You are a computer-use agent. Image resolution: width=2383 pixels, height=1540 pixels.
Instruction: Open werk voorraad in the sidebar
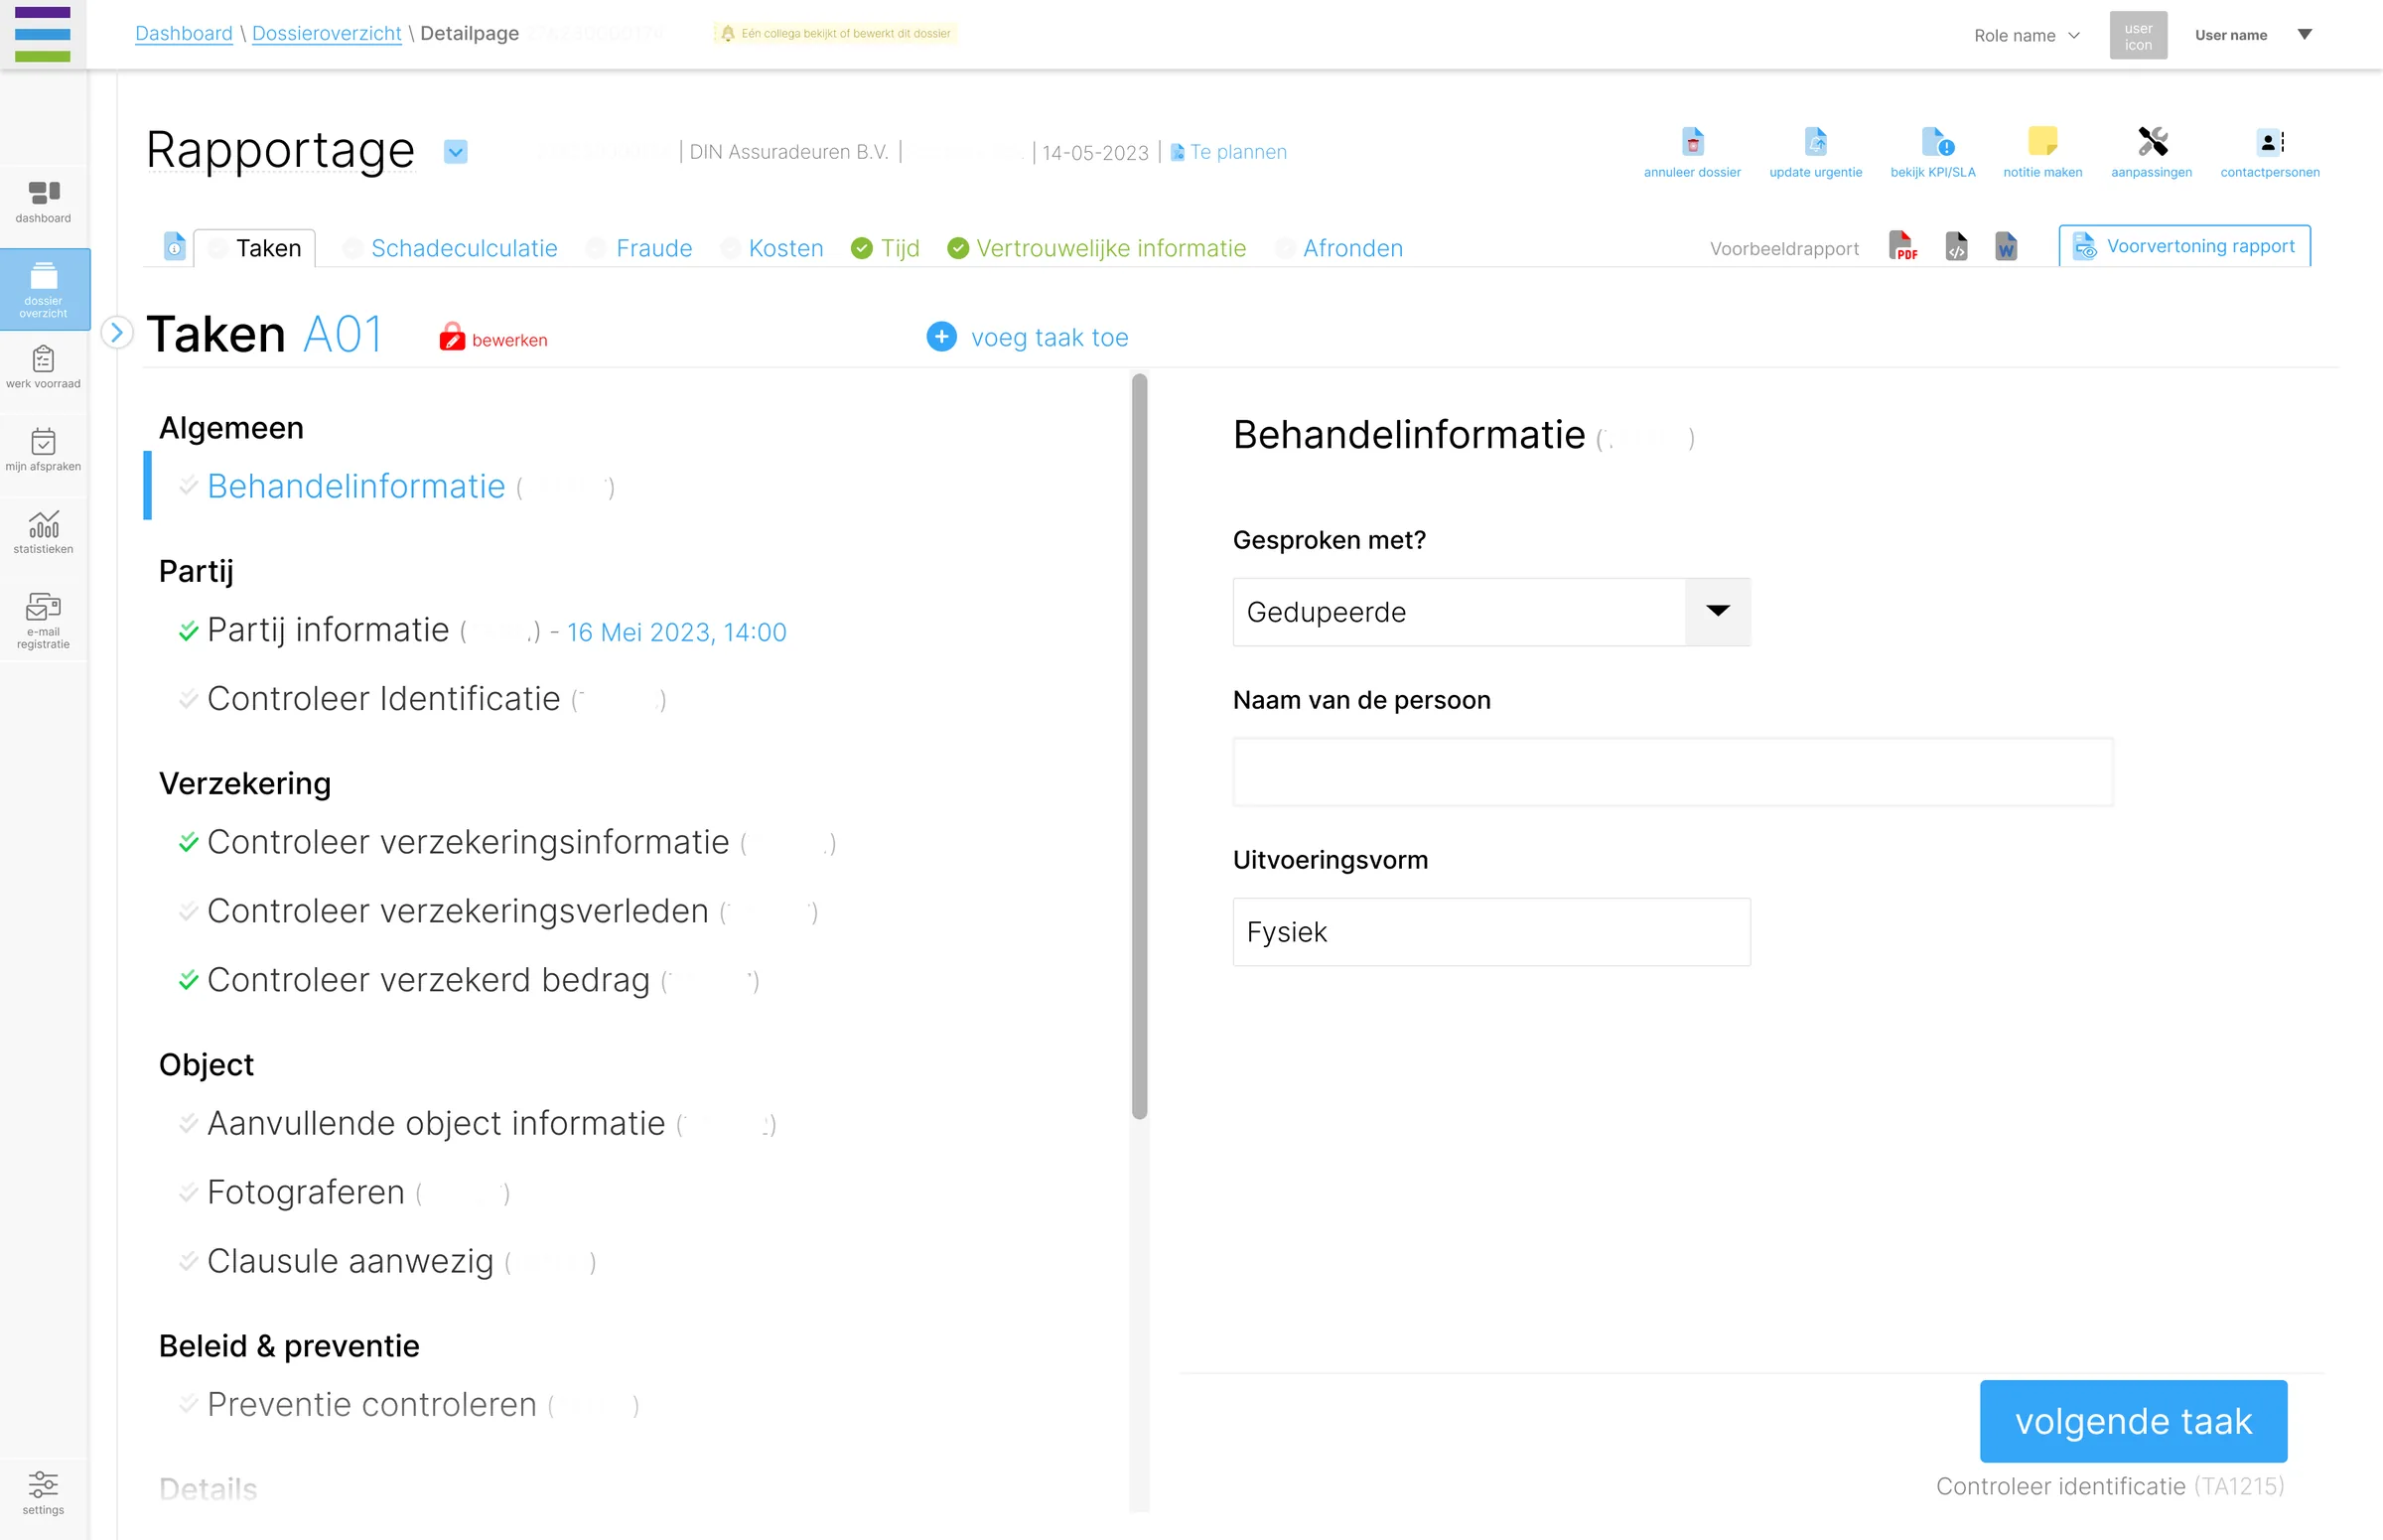click(x=43, y=366)
